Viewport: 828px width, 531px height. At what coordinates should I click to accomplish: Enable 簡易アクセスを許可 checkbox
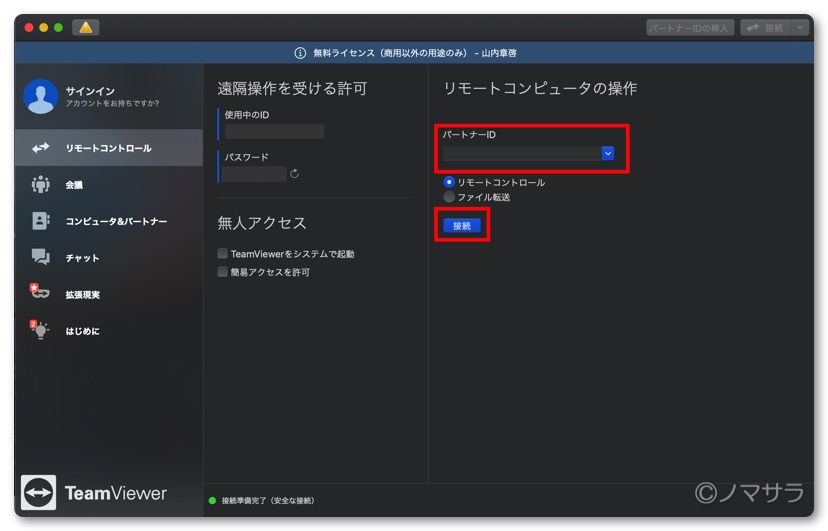tap(223, 272)
